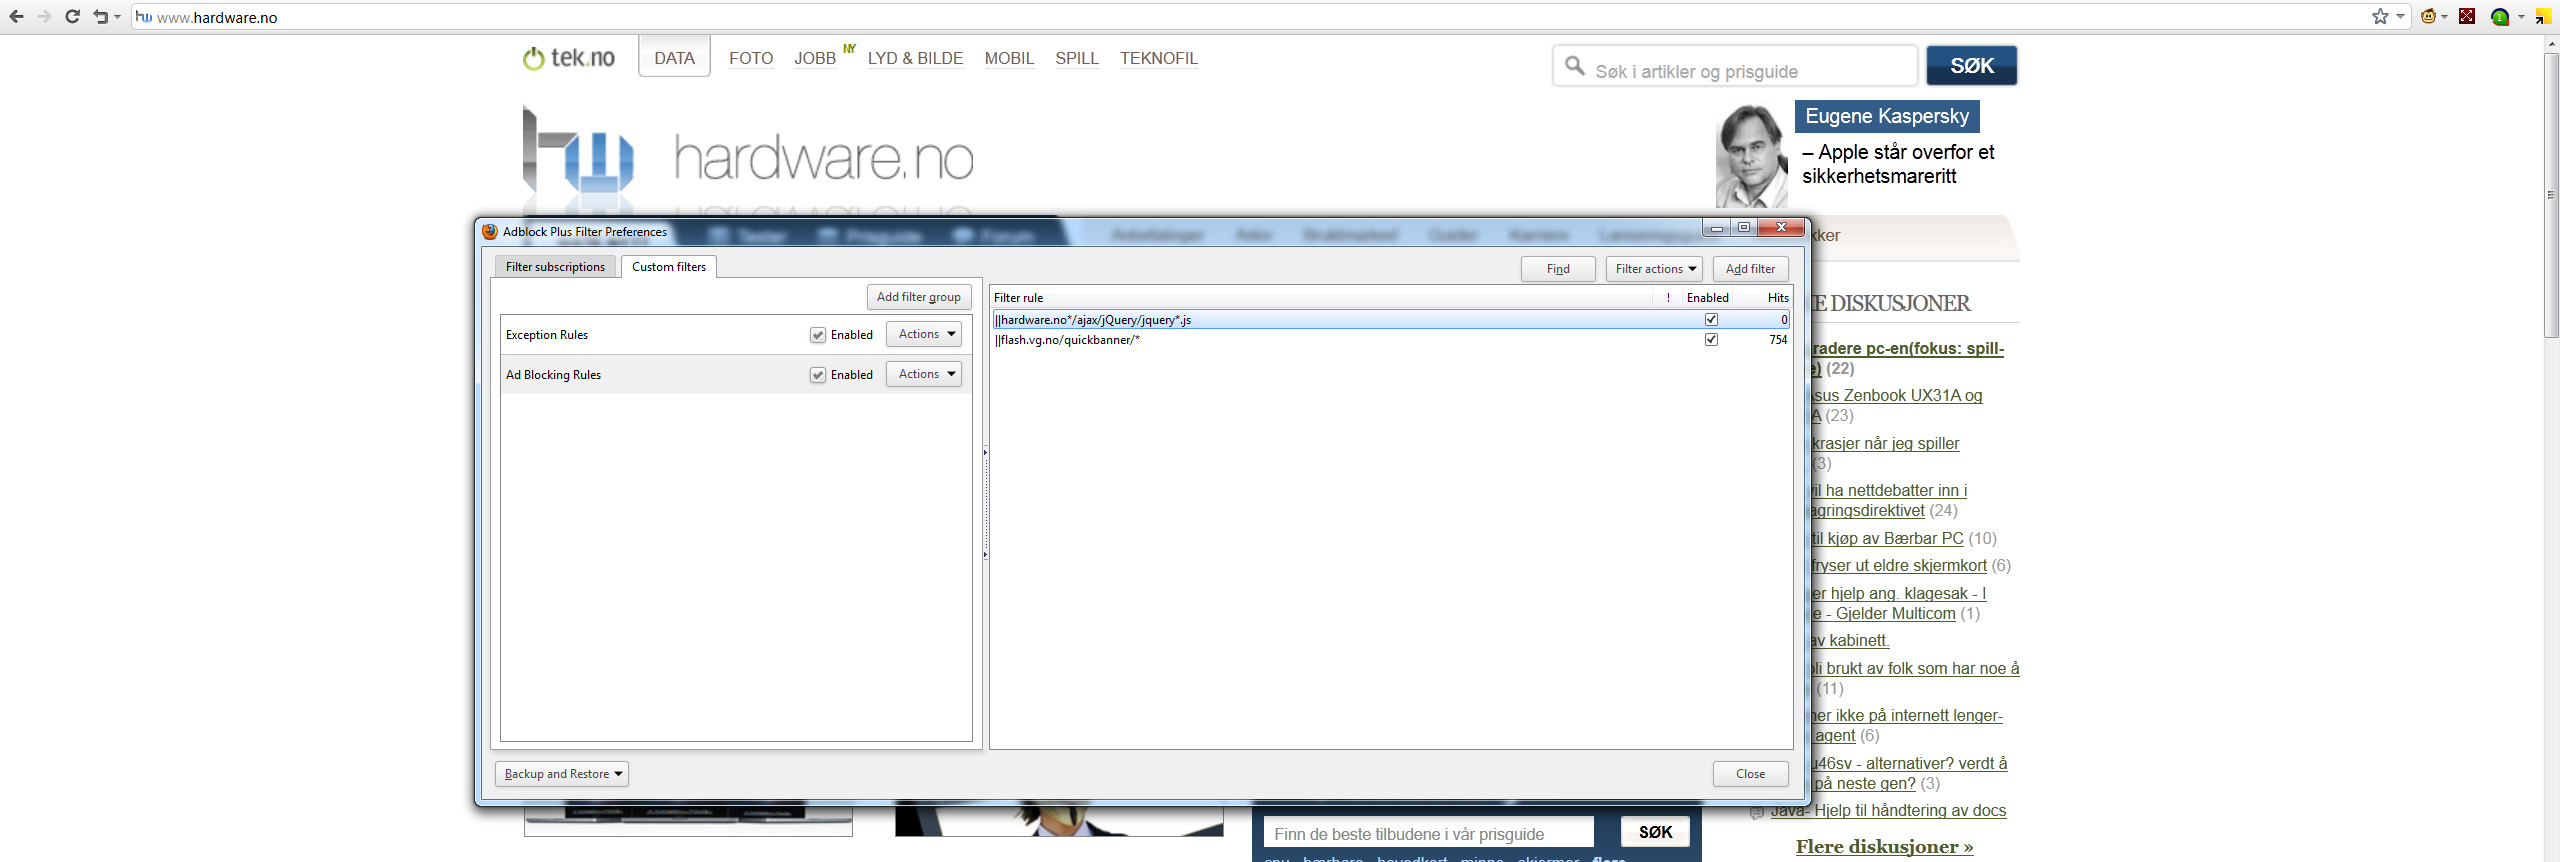Screen dimensions: 2560x862
Task: Click the undo close tab arrow icon
Action: click(100, 17)
